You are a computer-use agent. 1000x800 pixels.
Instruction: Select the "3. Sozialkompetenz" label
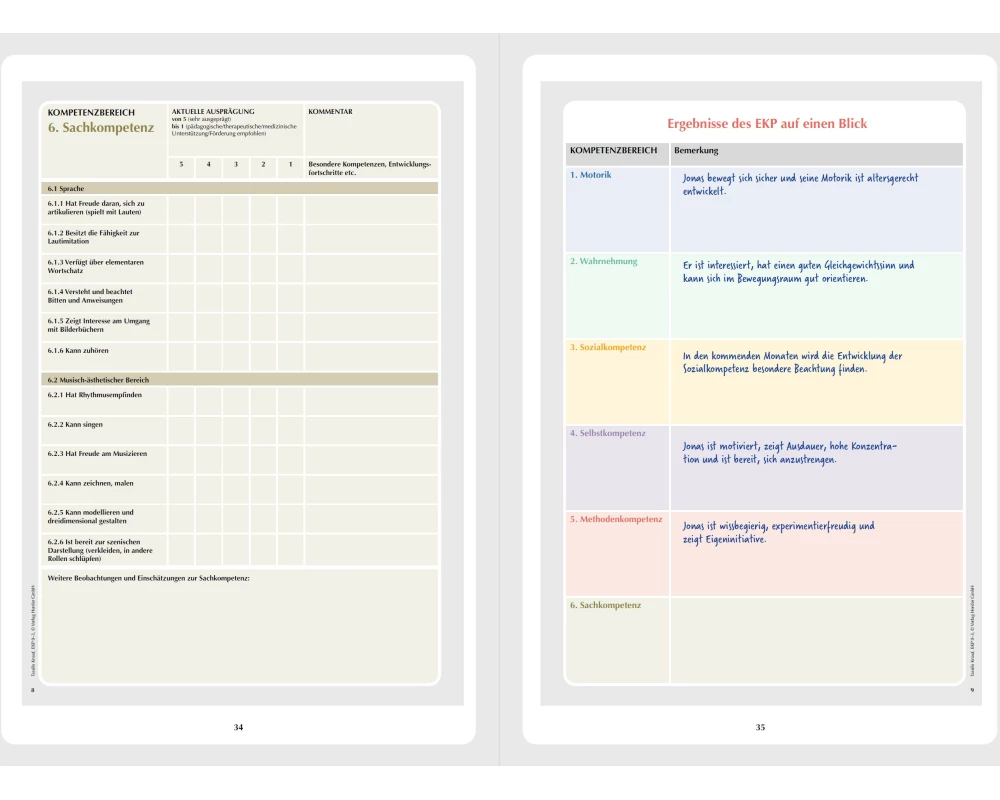[608, 347]
